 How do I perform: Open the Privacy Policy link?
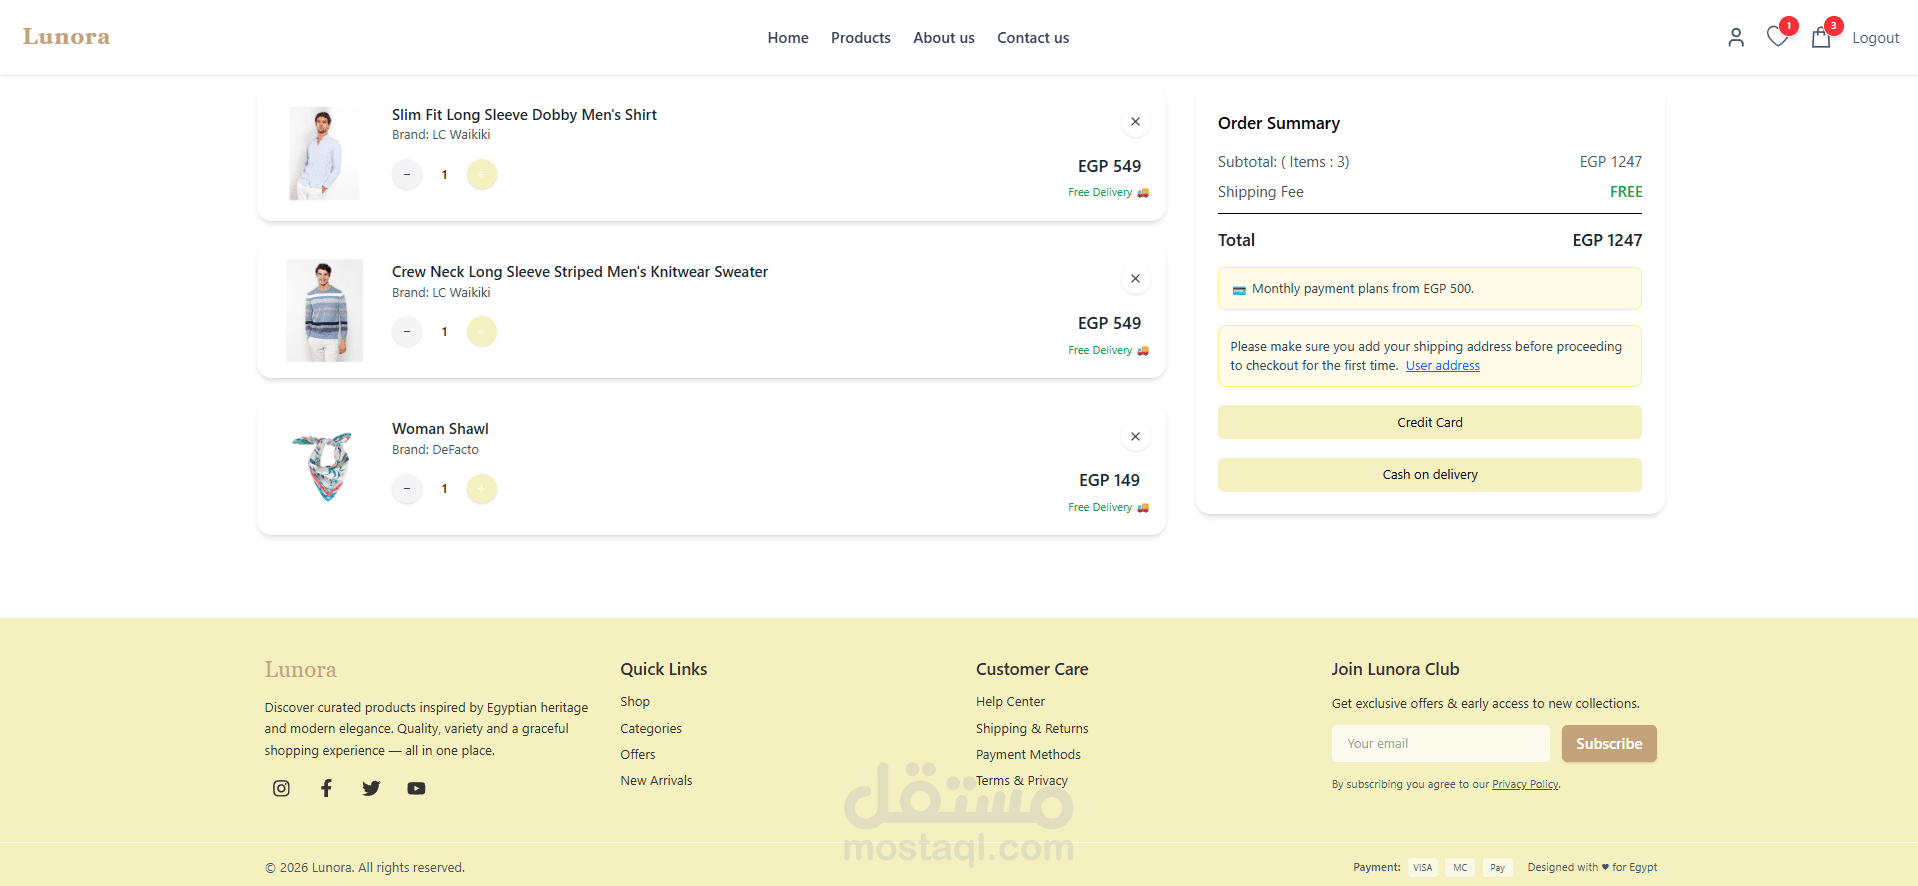1525,785
